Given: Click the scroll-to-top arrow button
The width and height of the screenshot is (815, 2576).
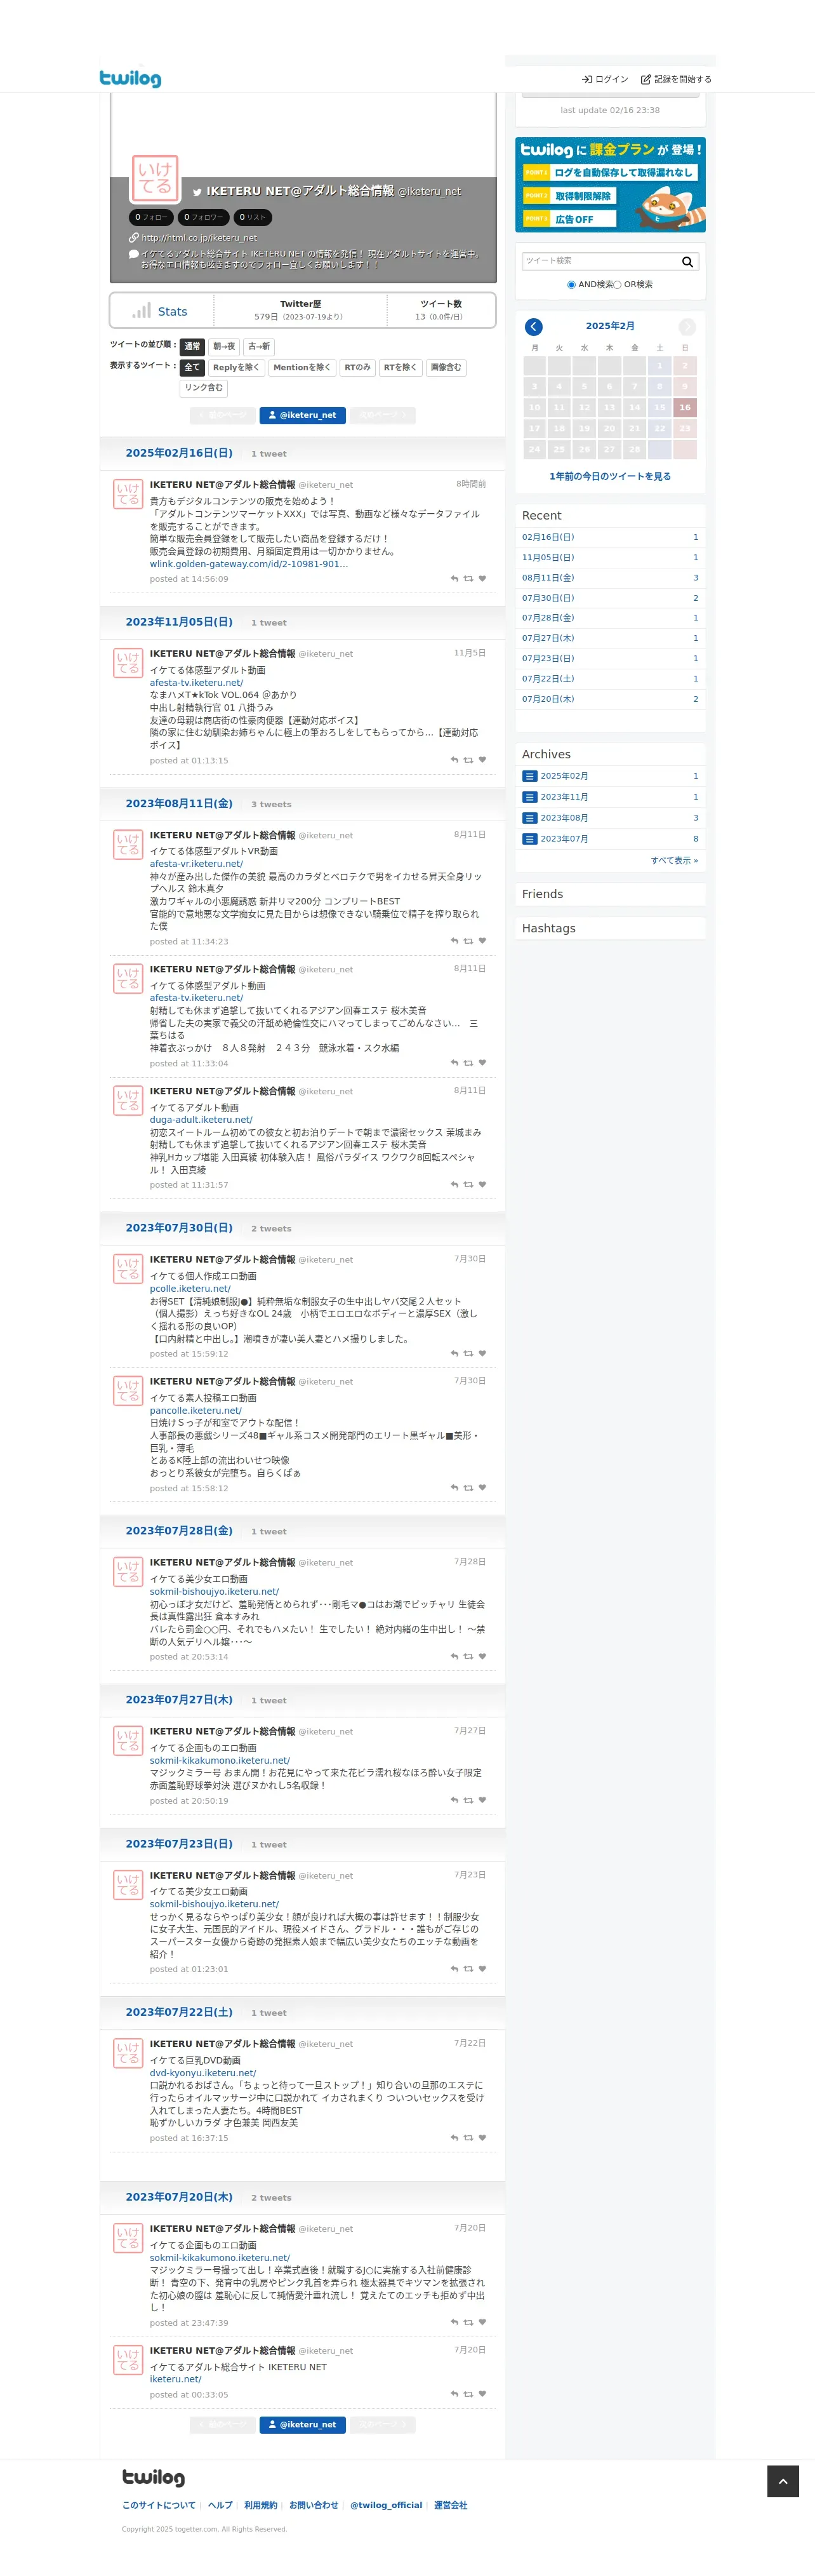Looking at the screenshot, I should (x=783, y=2481).
